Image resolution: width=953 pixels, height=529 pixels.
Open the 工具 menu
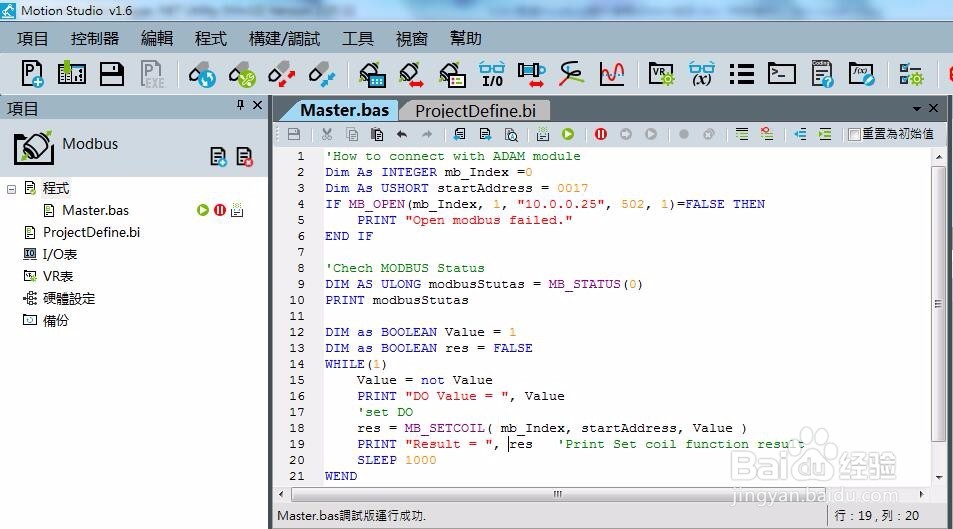[357, 39]
